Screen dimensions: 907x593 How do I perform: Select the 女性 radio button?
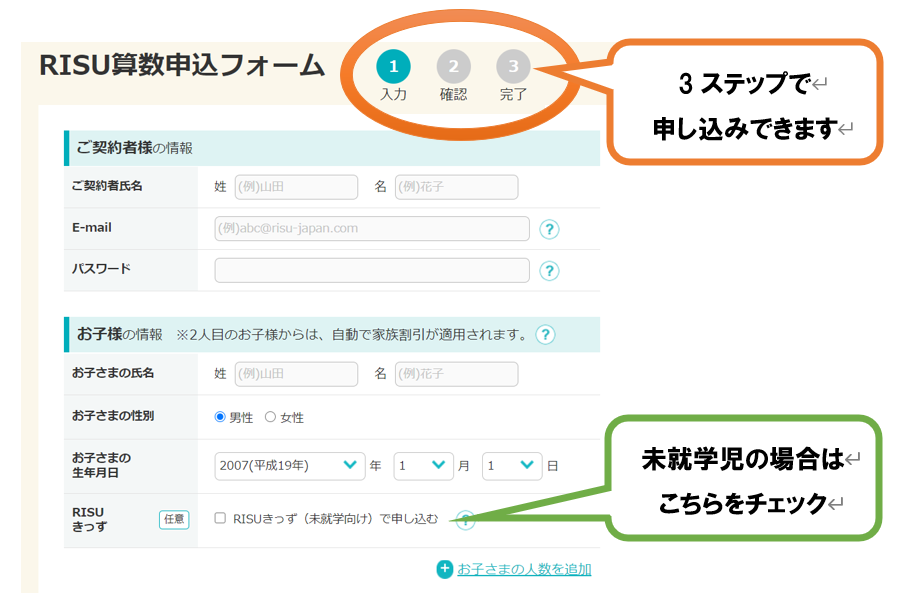(x=270, y=417)
